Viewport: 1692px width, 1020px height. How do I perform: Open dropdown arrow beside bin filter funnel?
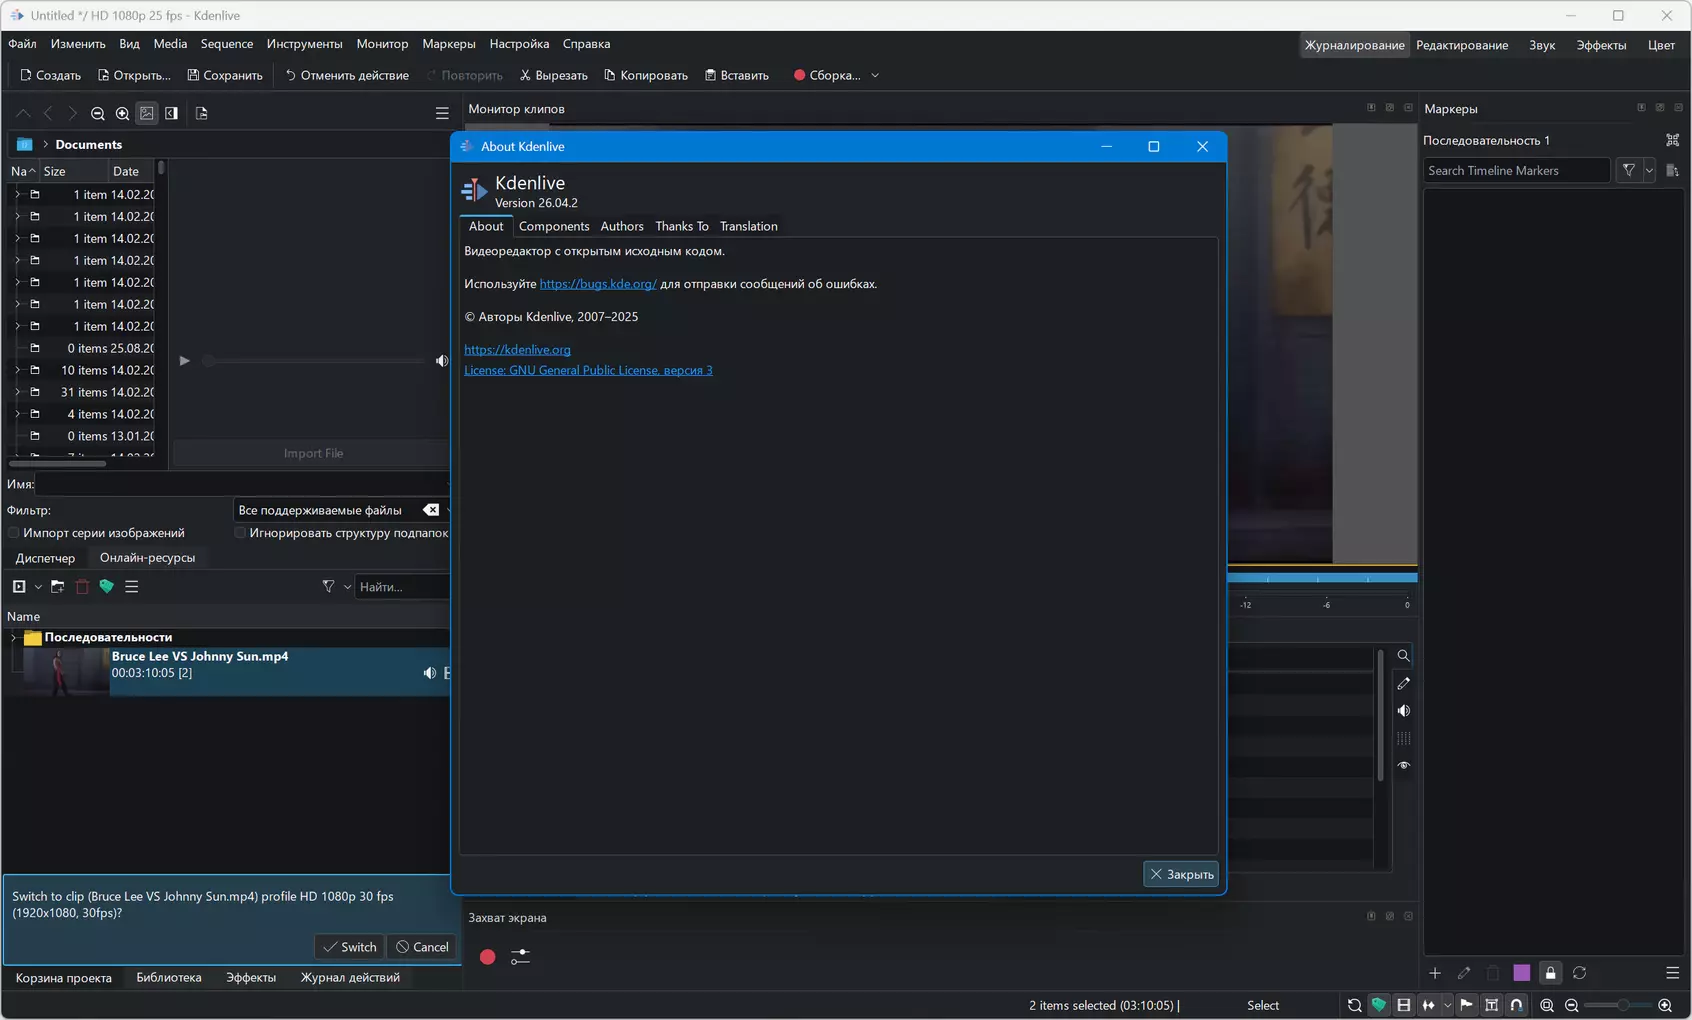(347, 587)
